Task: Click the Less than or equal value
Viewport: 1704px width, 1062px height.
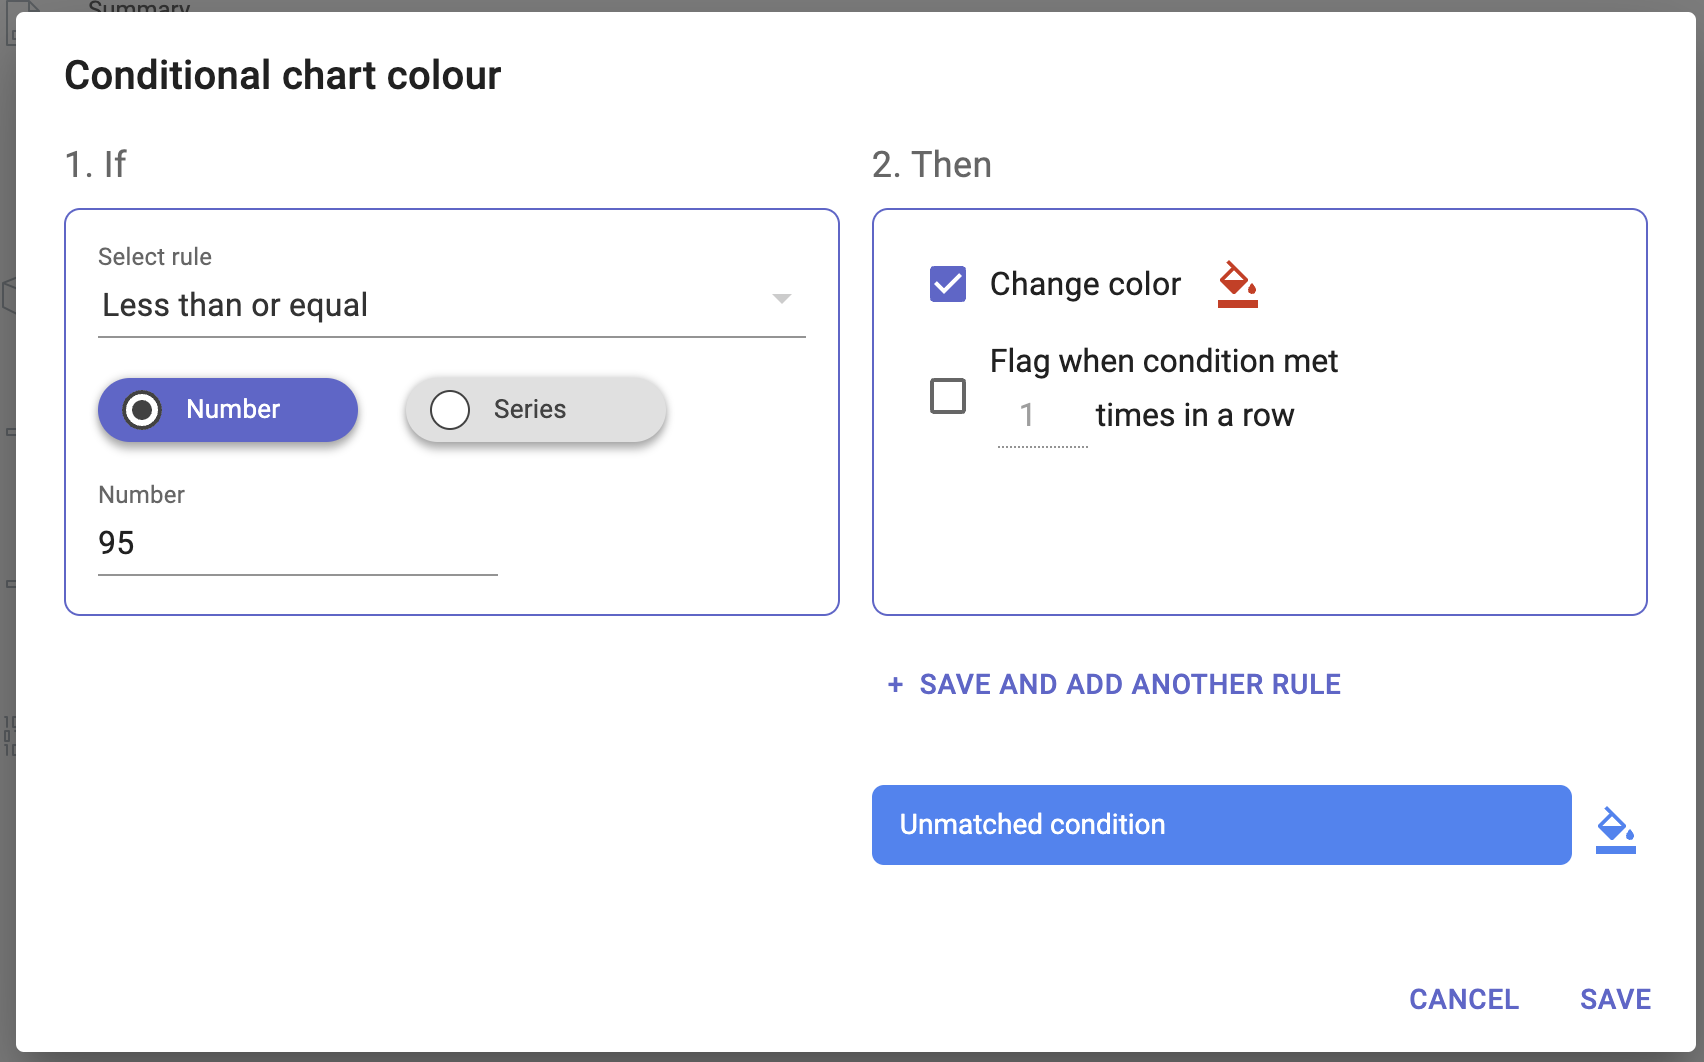Action: [235, 305]
